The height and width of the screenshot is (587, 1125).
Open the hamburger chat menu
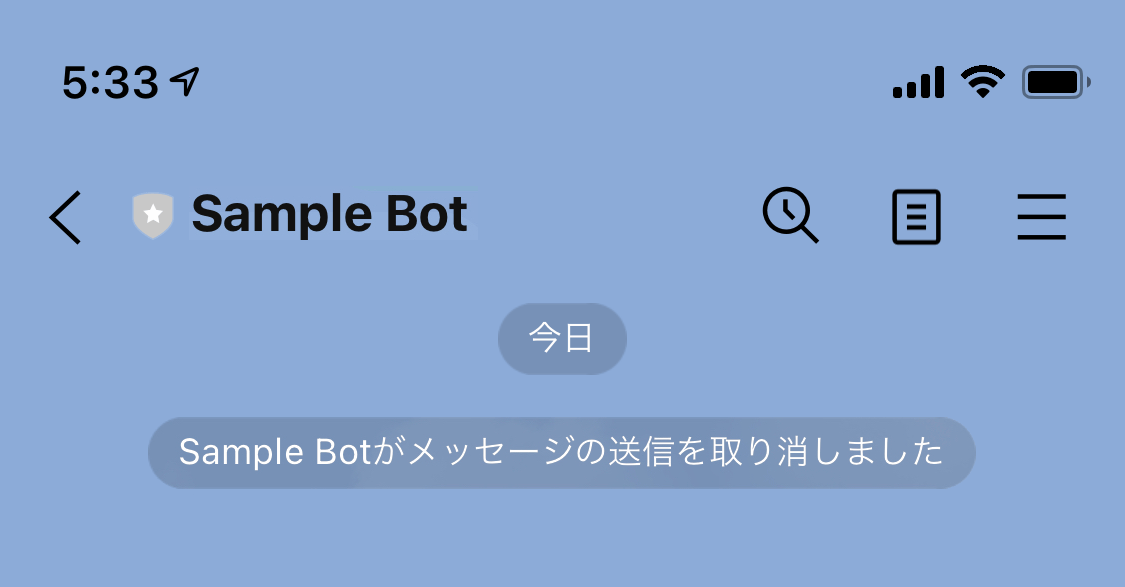1042,216
